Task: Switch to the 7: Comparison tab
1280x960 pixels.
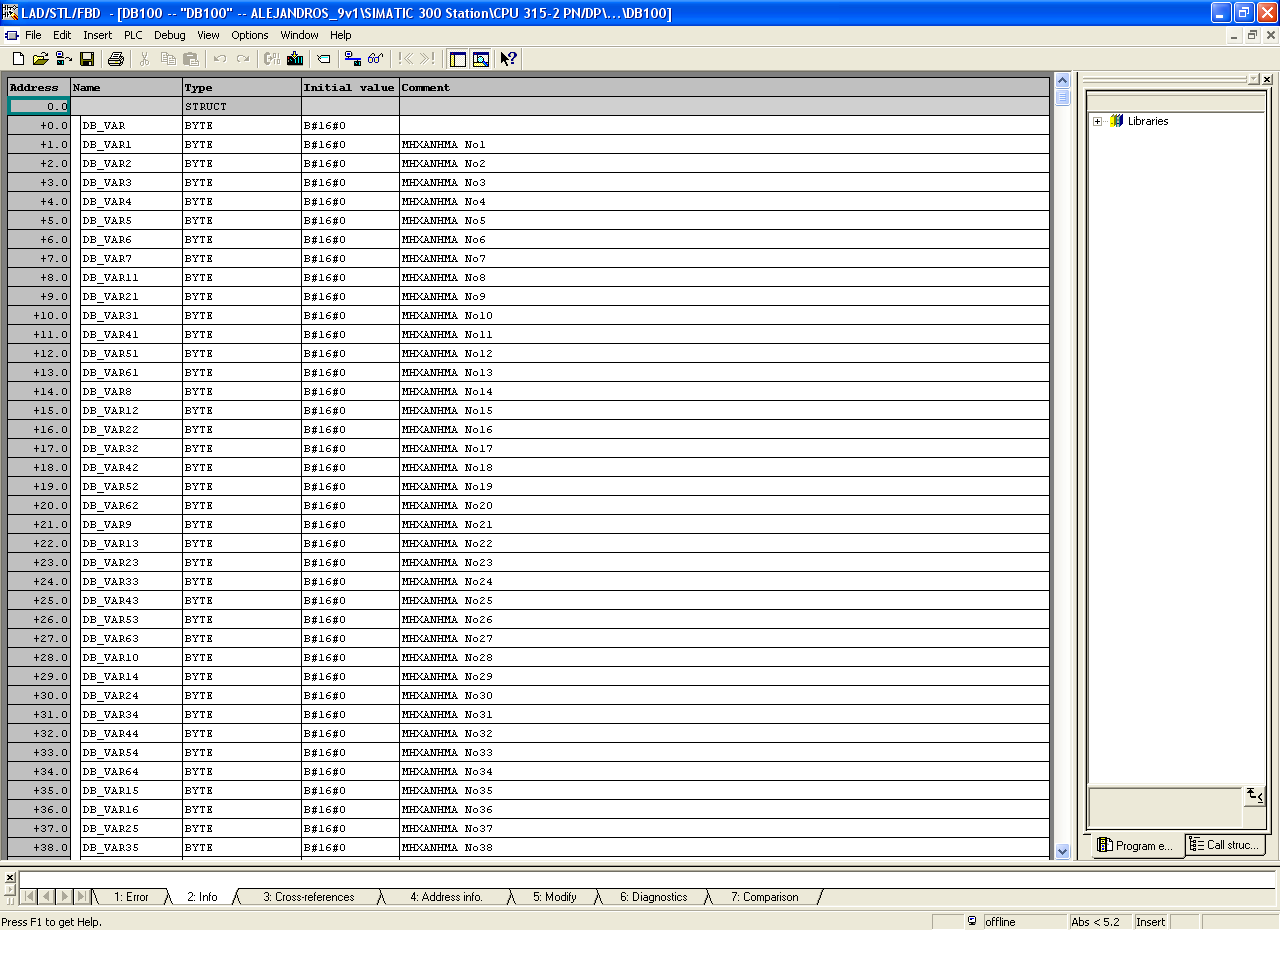Action: click(765, 897)
